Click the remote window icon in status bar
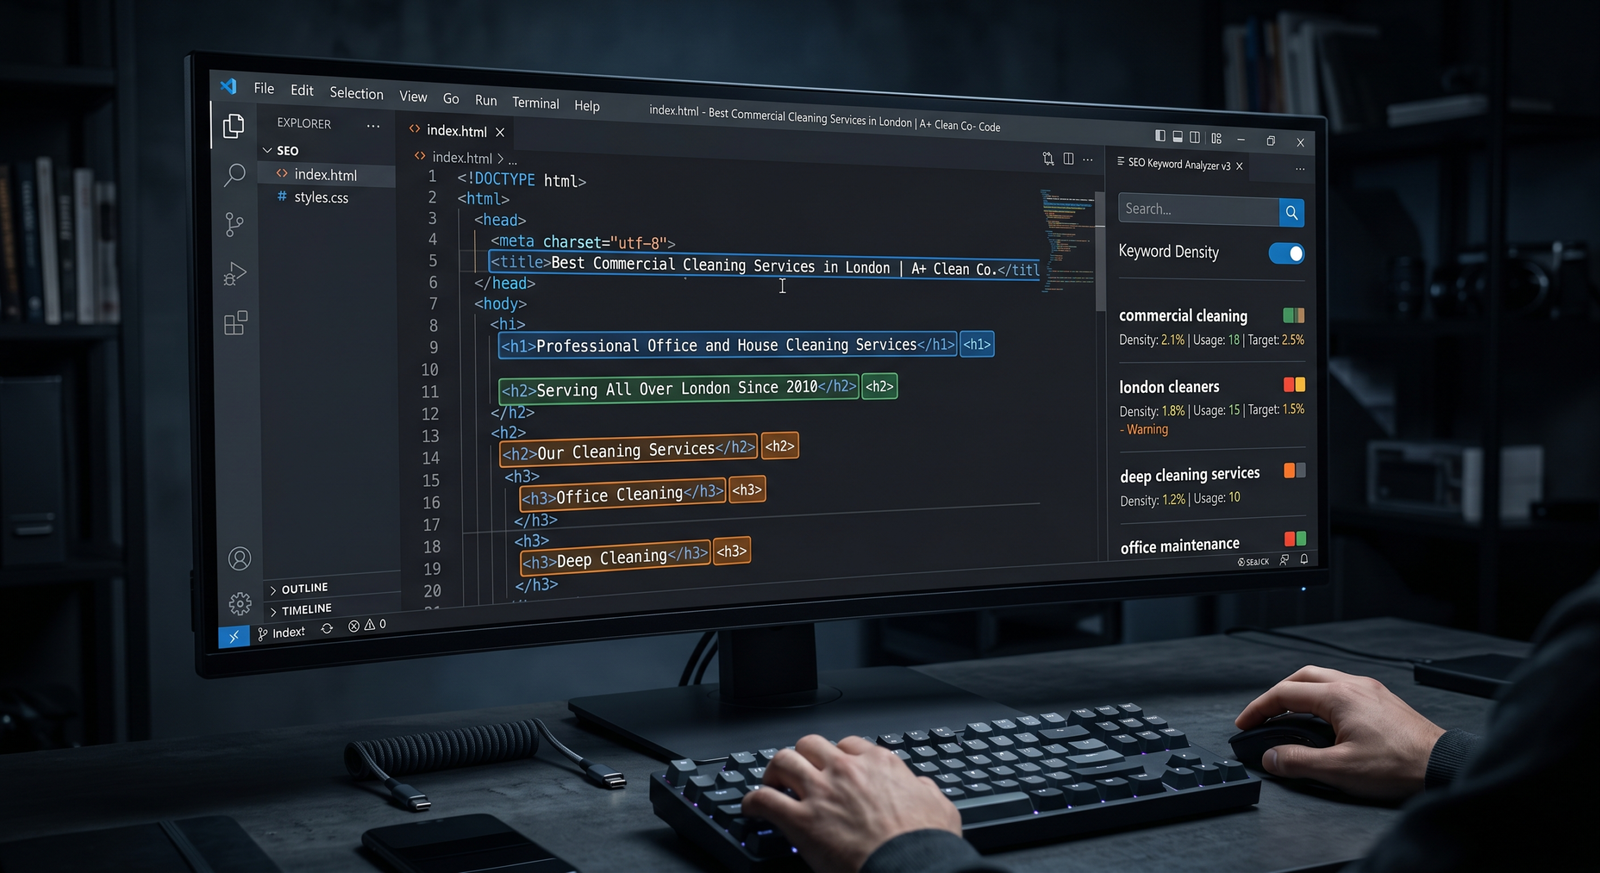This screenshot has width=1600, height=873. coord(234,636)
